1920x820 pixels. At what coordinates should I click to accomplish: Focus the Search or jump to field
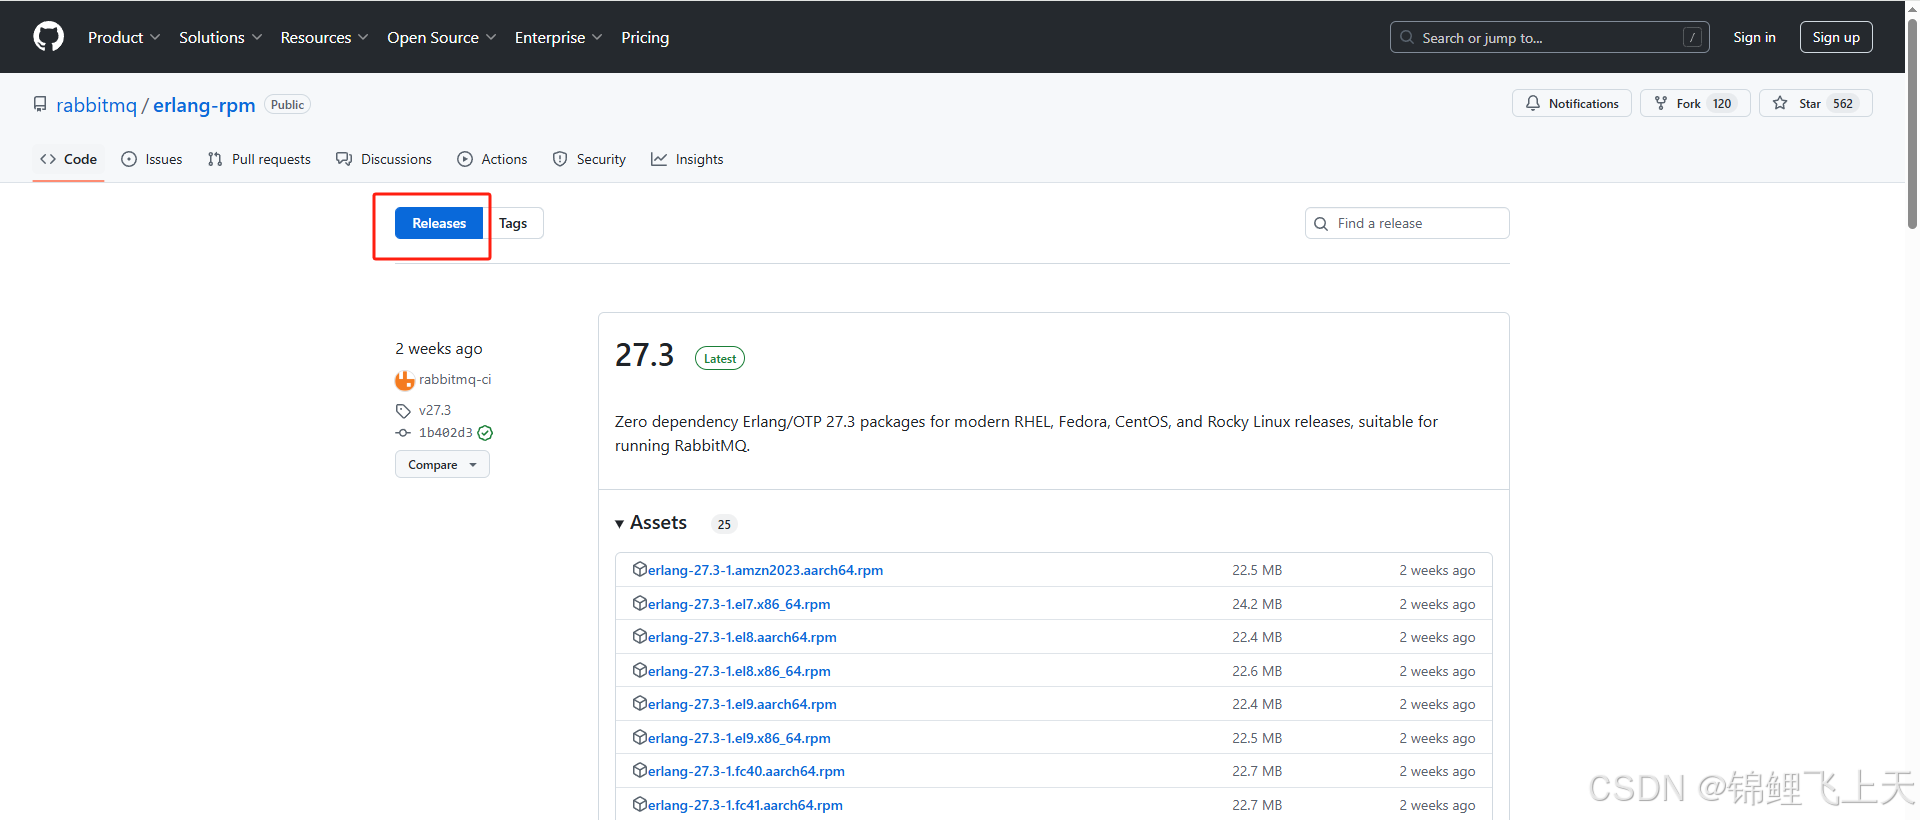pos(1549,37)
